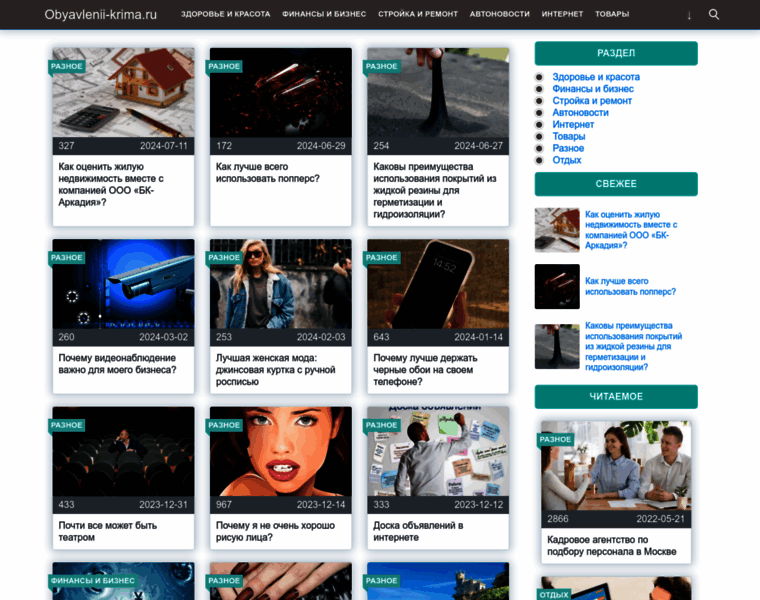
Task: Open liquid rubber article thumbnail
Action: pyautogui.click(x=438, y=92)
